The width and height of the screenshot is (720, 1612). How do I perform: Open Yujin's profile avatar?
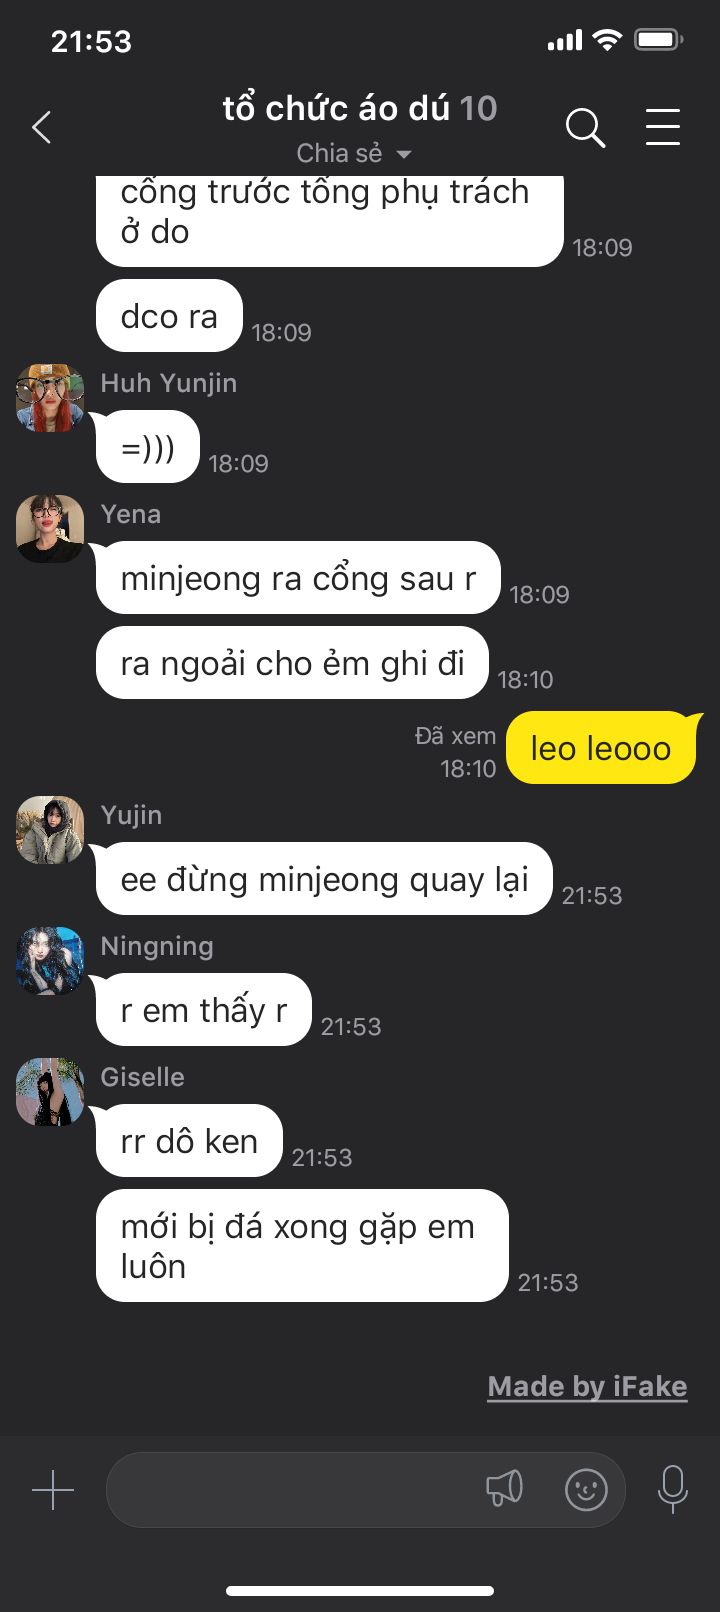coord(50,830)
